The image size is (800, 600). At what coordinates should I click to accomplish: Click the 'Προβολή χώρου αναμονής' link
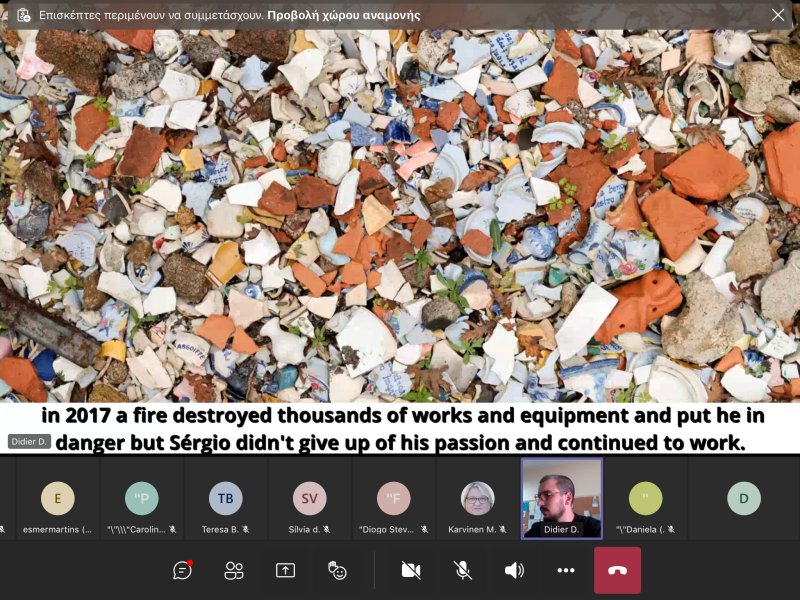pos(344,15)
